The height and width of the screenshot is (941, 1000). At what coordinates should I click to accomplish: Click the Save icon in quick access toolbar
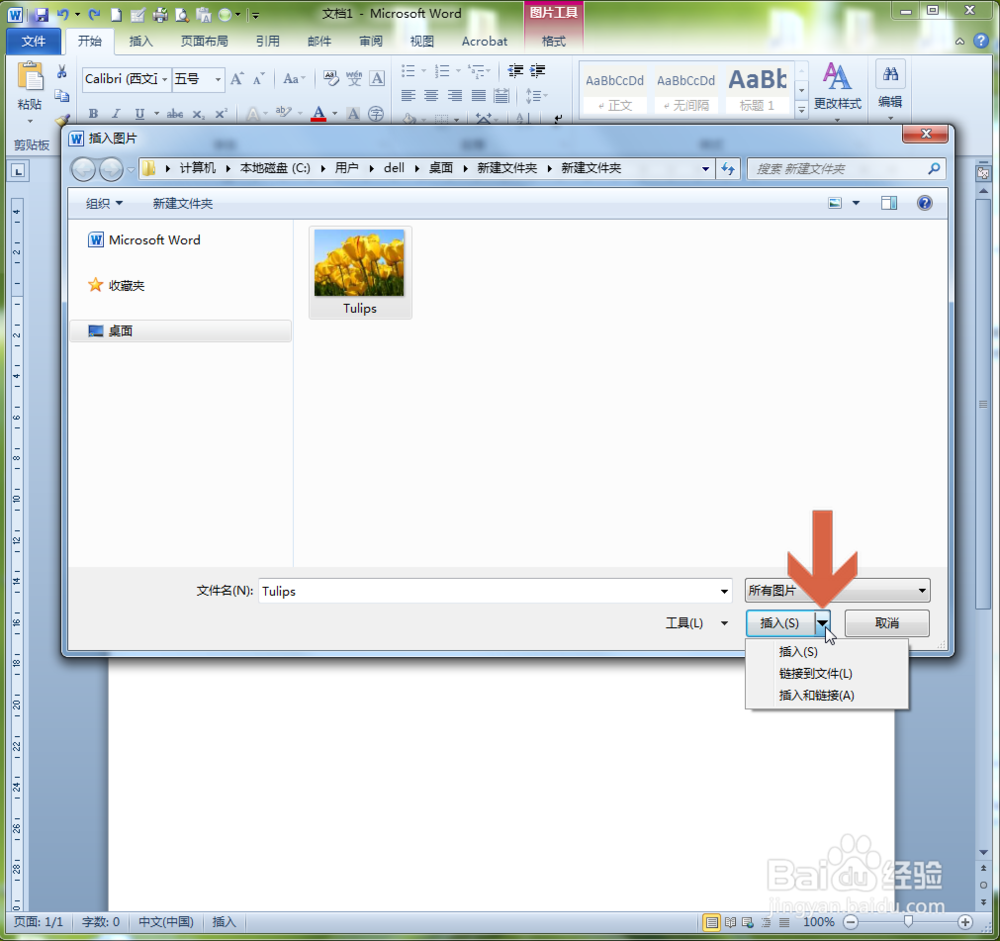click(x=41, y=14)
